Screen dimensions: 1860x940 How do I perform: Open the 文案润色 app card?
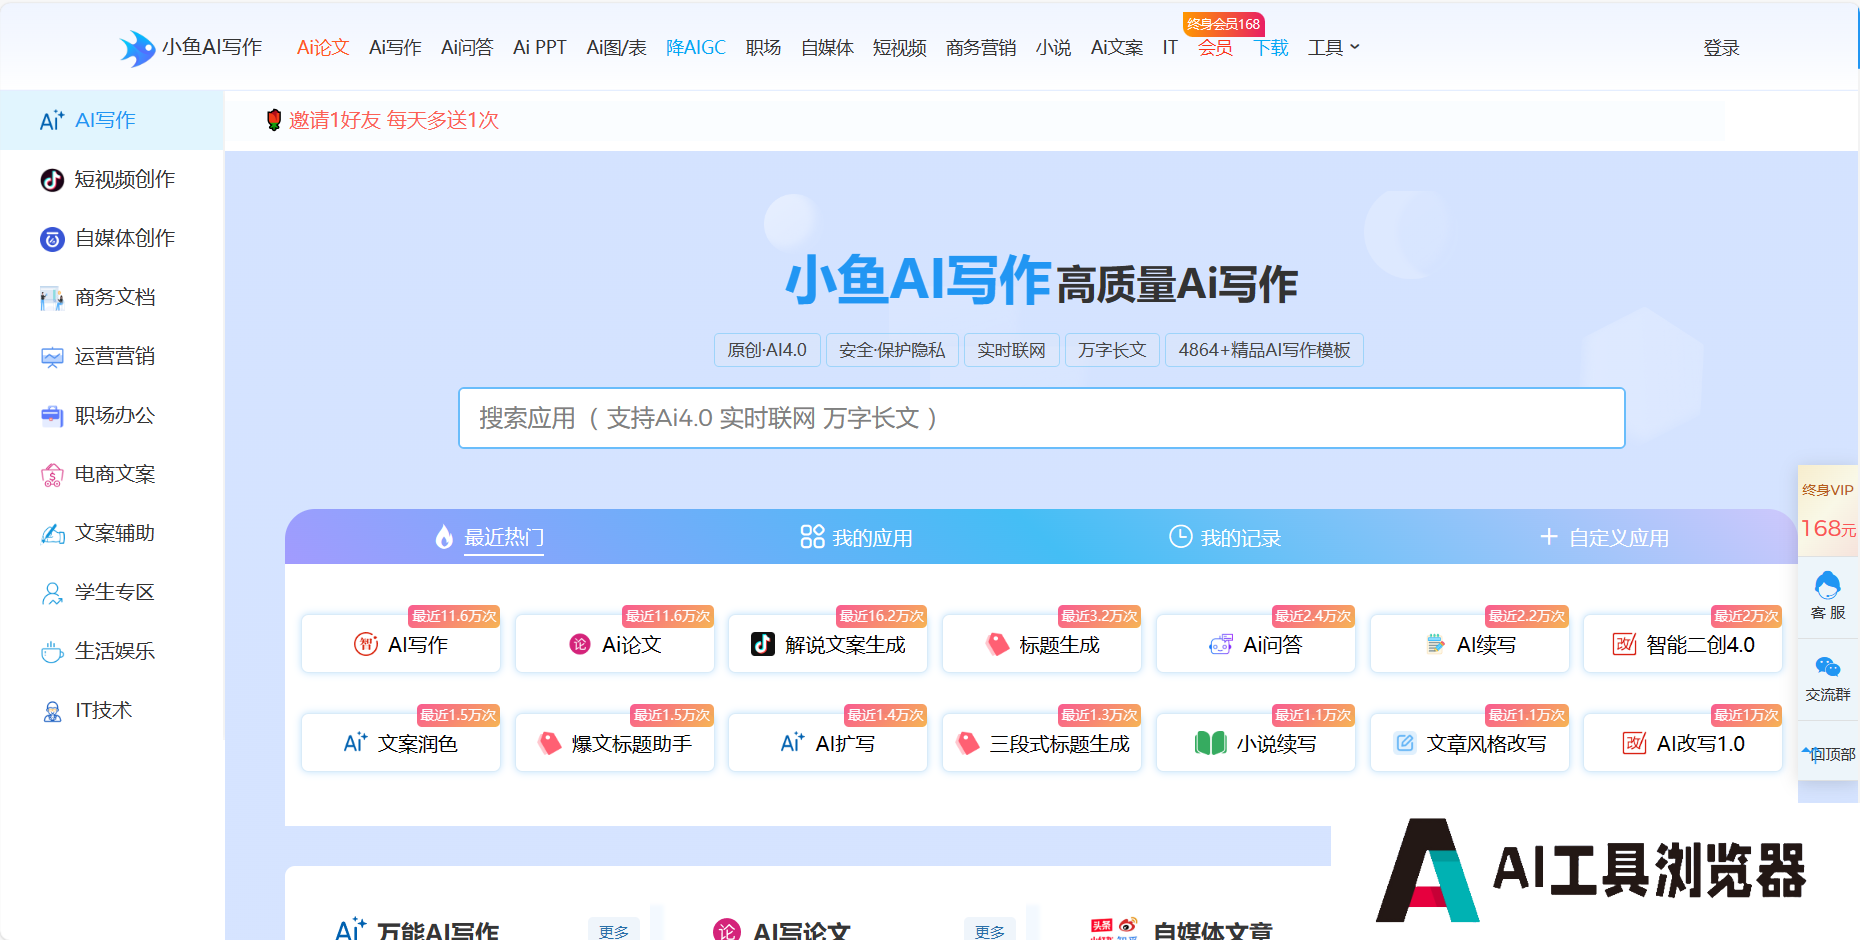point(401,743)
